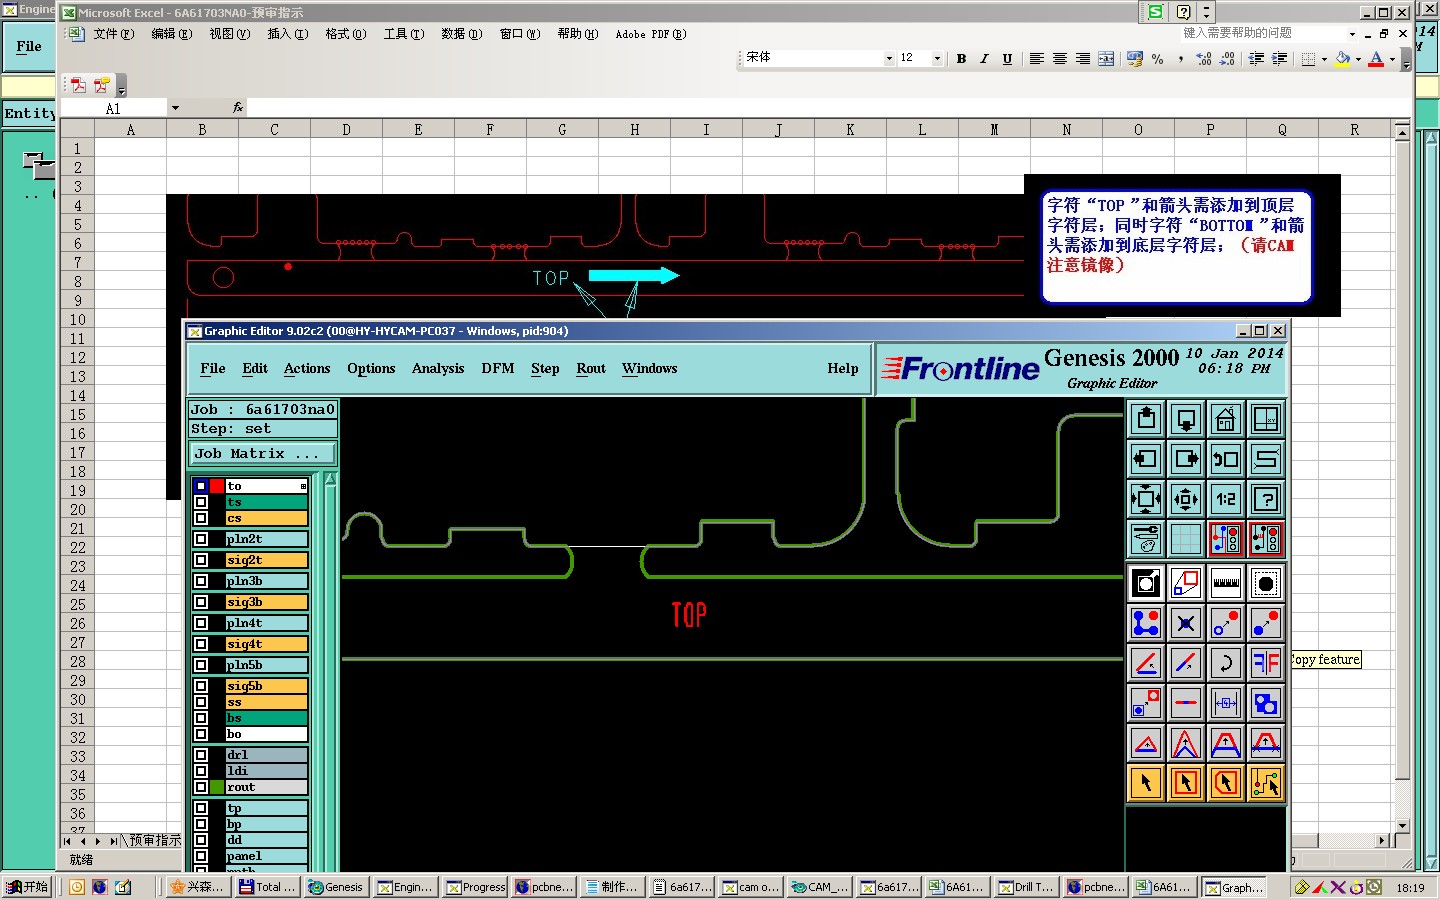
Task: Open the Analysis menu in Graphic Editor
Action: 438,369
